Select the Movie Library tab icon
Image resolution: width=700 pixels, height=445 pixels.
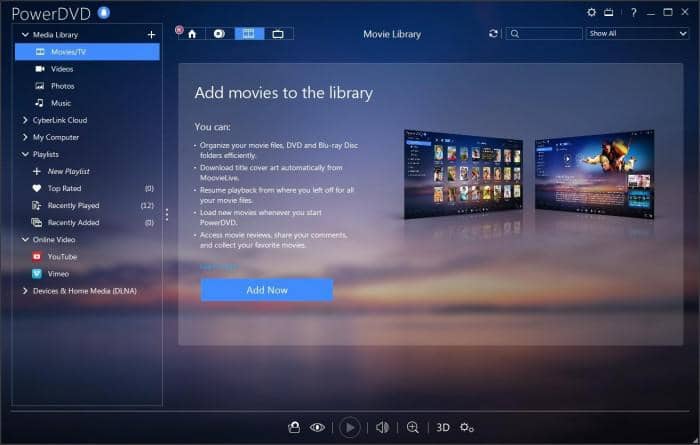tap(249, 34)
